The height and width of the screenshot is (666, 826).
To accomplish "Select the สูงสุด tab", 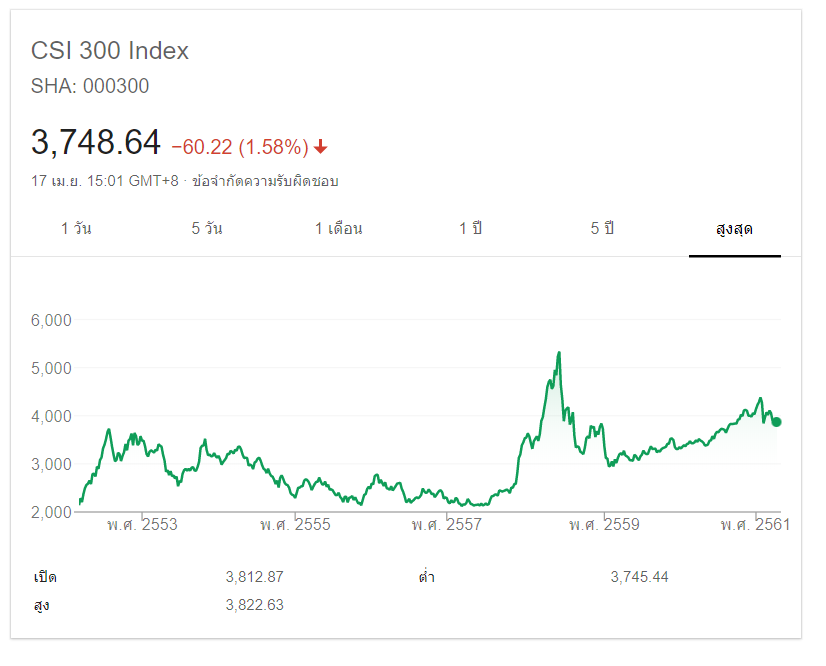I will [734, 229].
